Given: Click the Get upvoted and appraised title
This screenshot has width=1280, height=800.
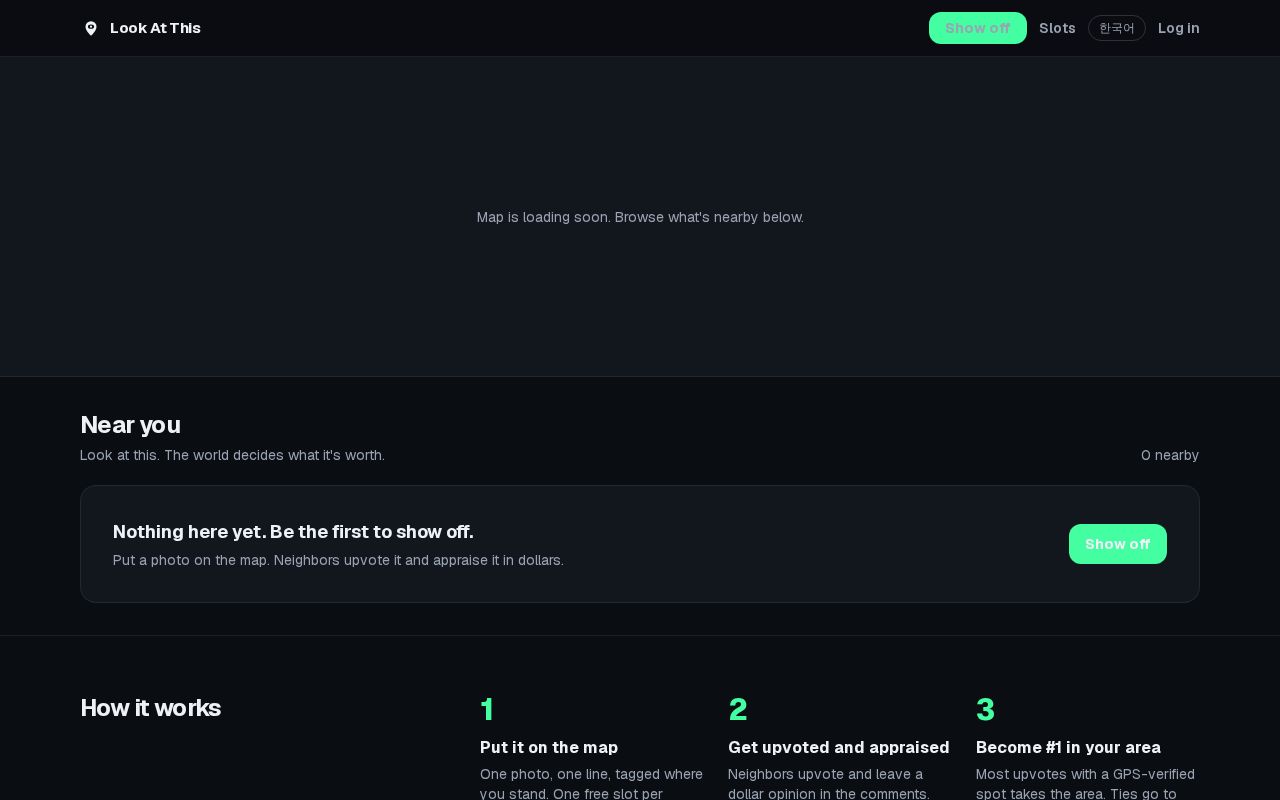Looking at the screenshot, I should click(839, 747).
